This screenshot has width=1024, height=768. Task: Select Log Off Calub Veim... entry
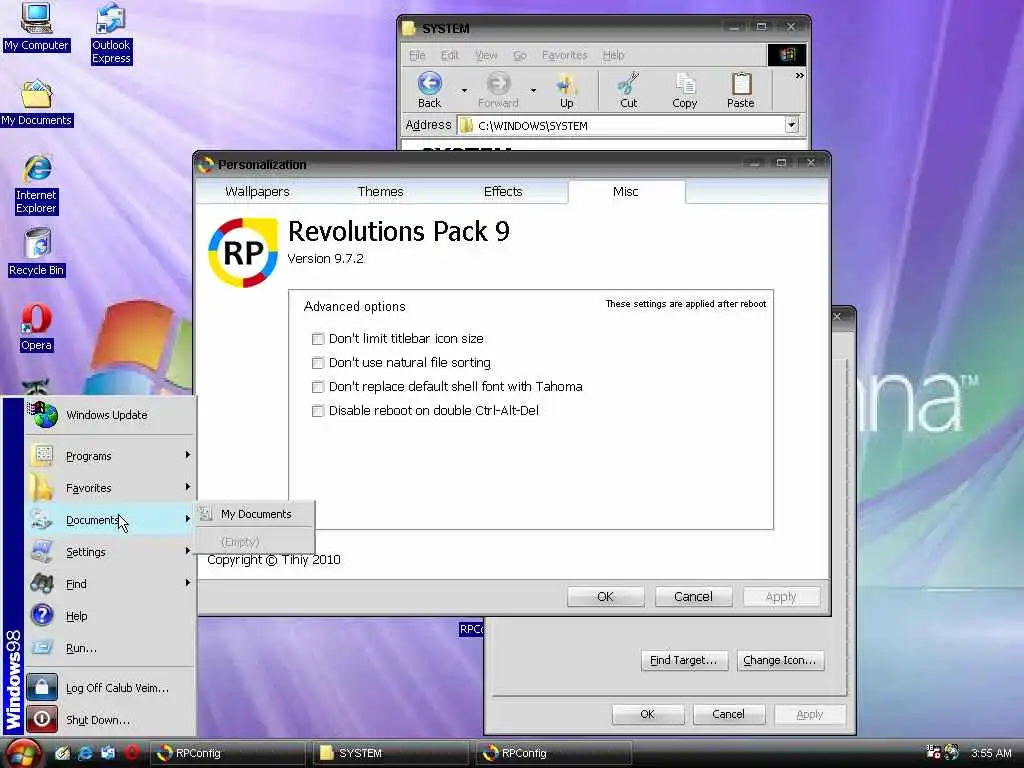[x=110, y=688]
